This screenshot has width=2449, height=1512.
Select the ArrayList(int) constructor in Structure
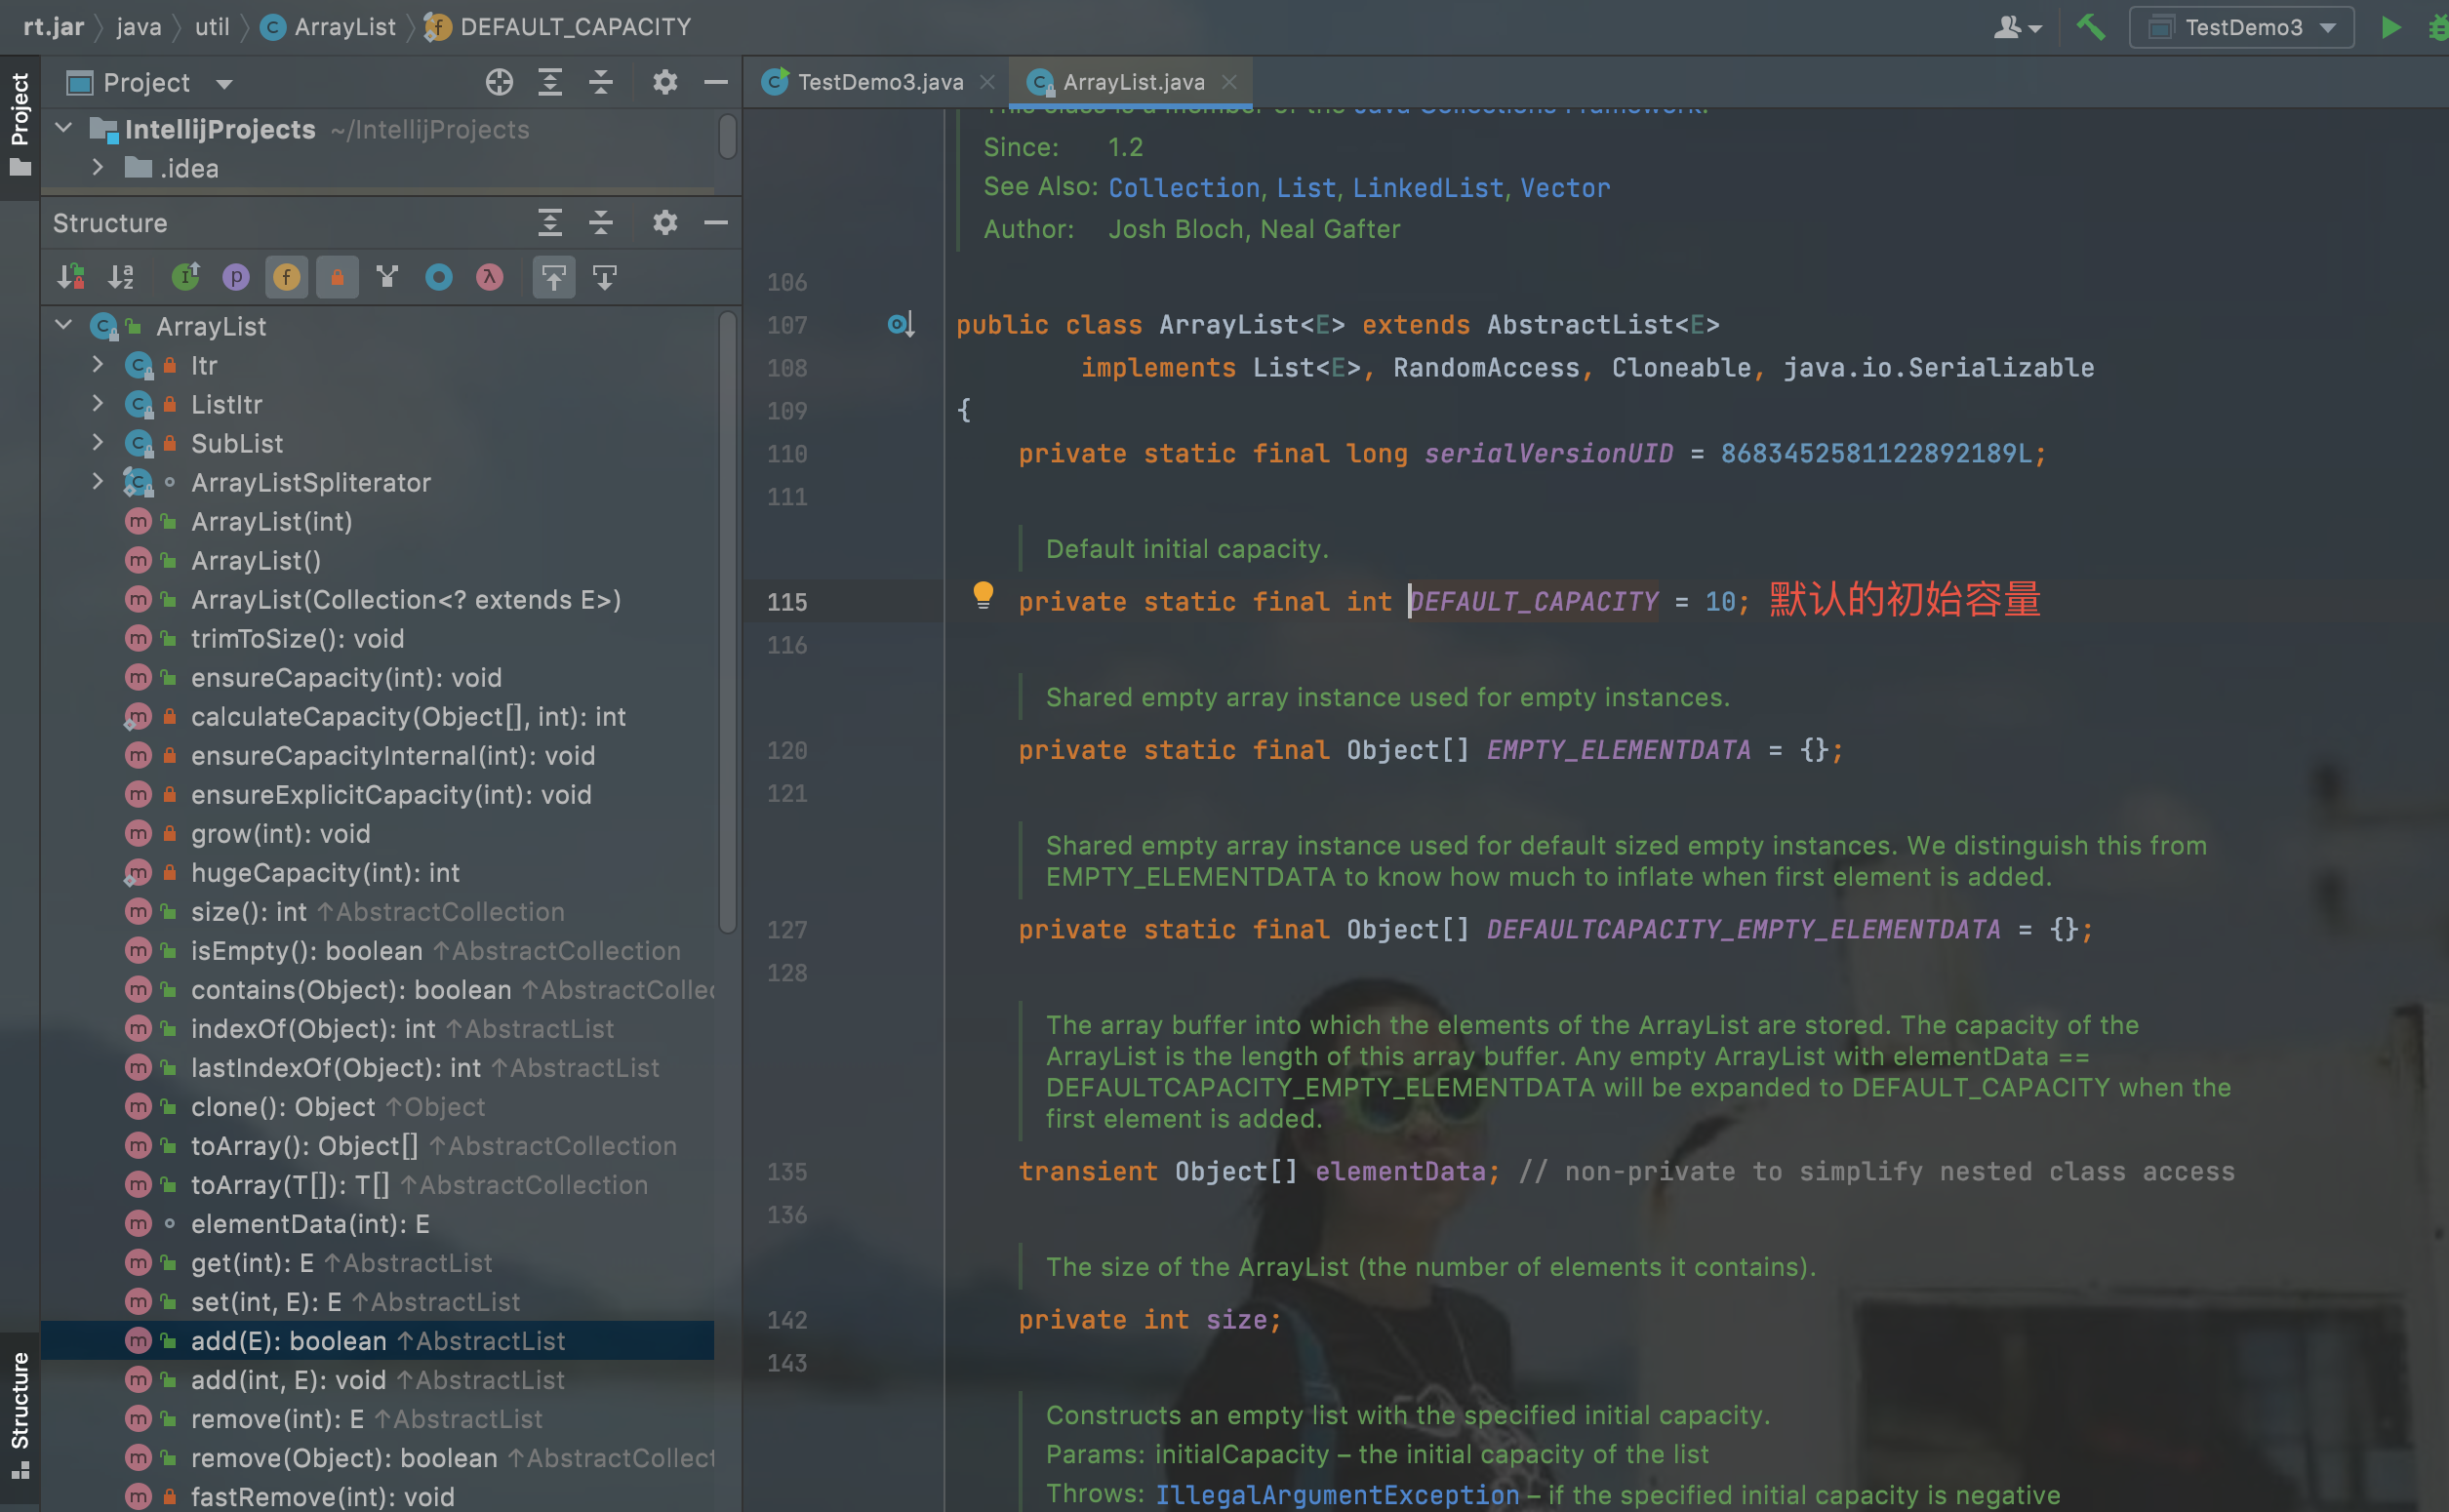click(271, 521)
